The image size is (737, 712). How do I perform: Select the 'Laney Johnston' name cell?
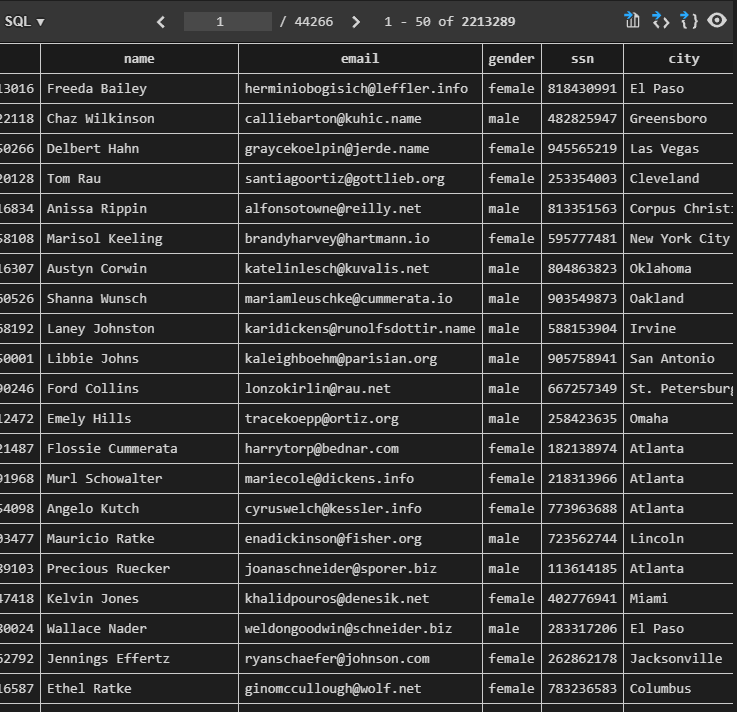(x=139, y=329)
